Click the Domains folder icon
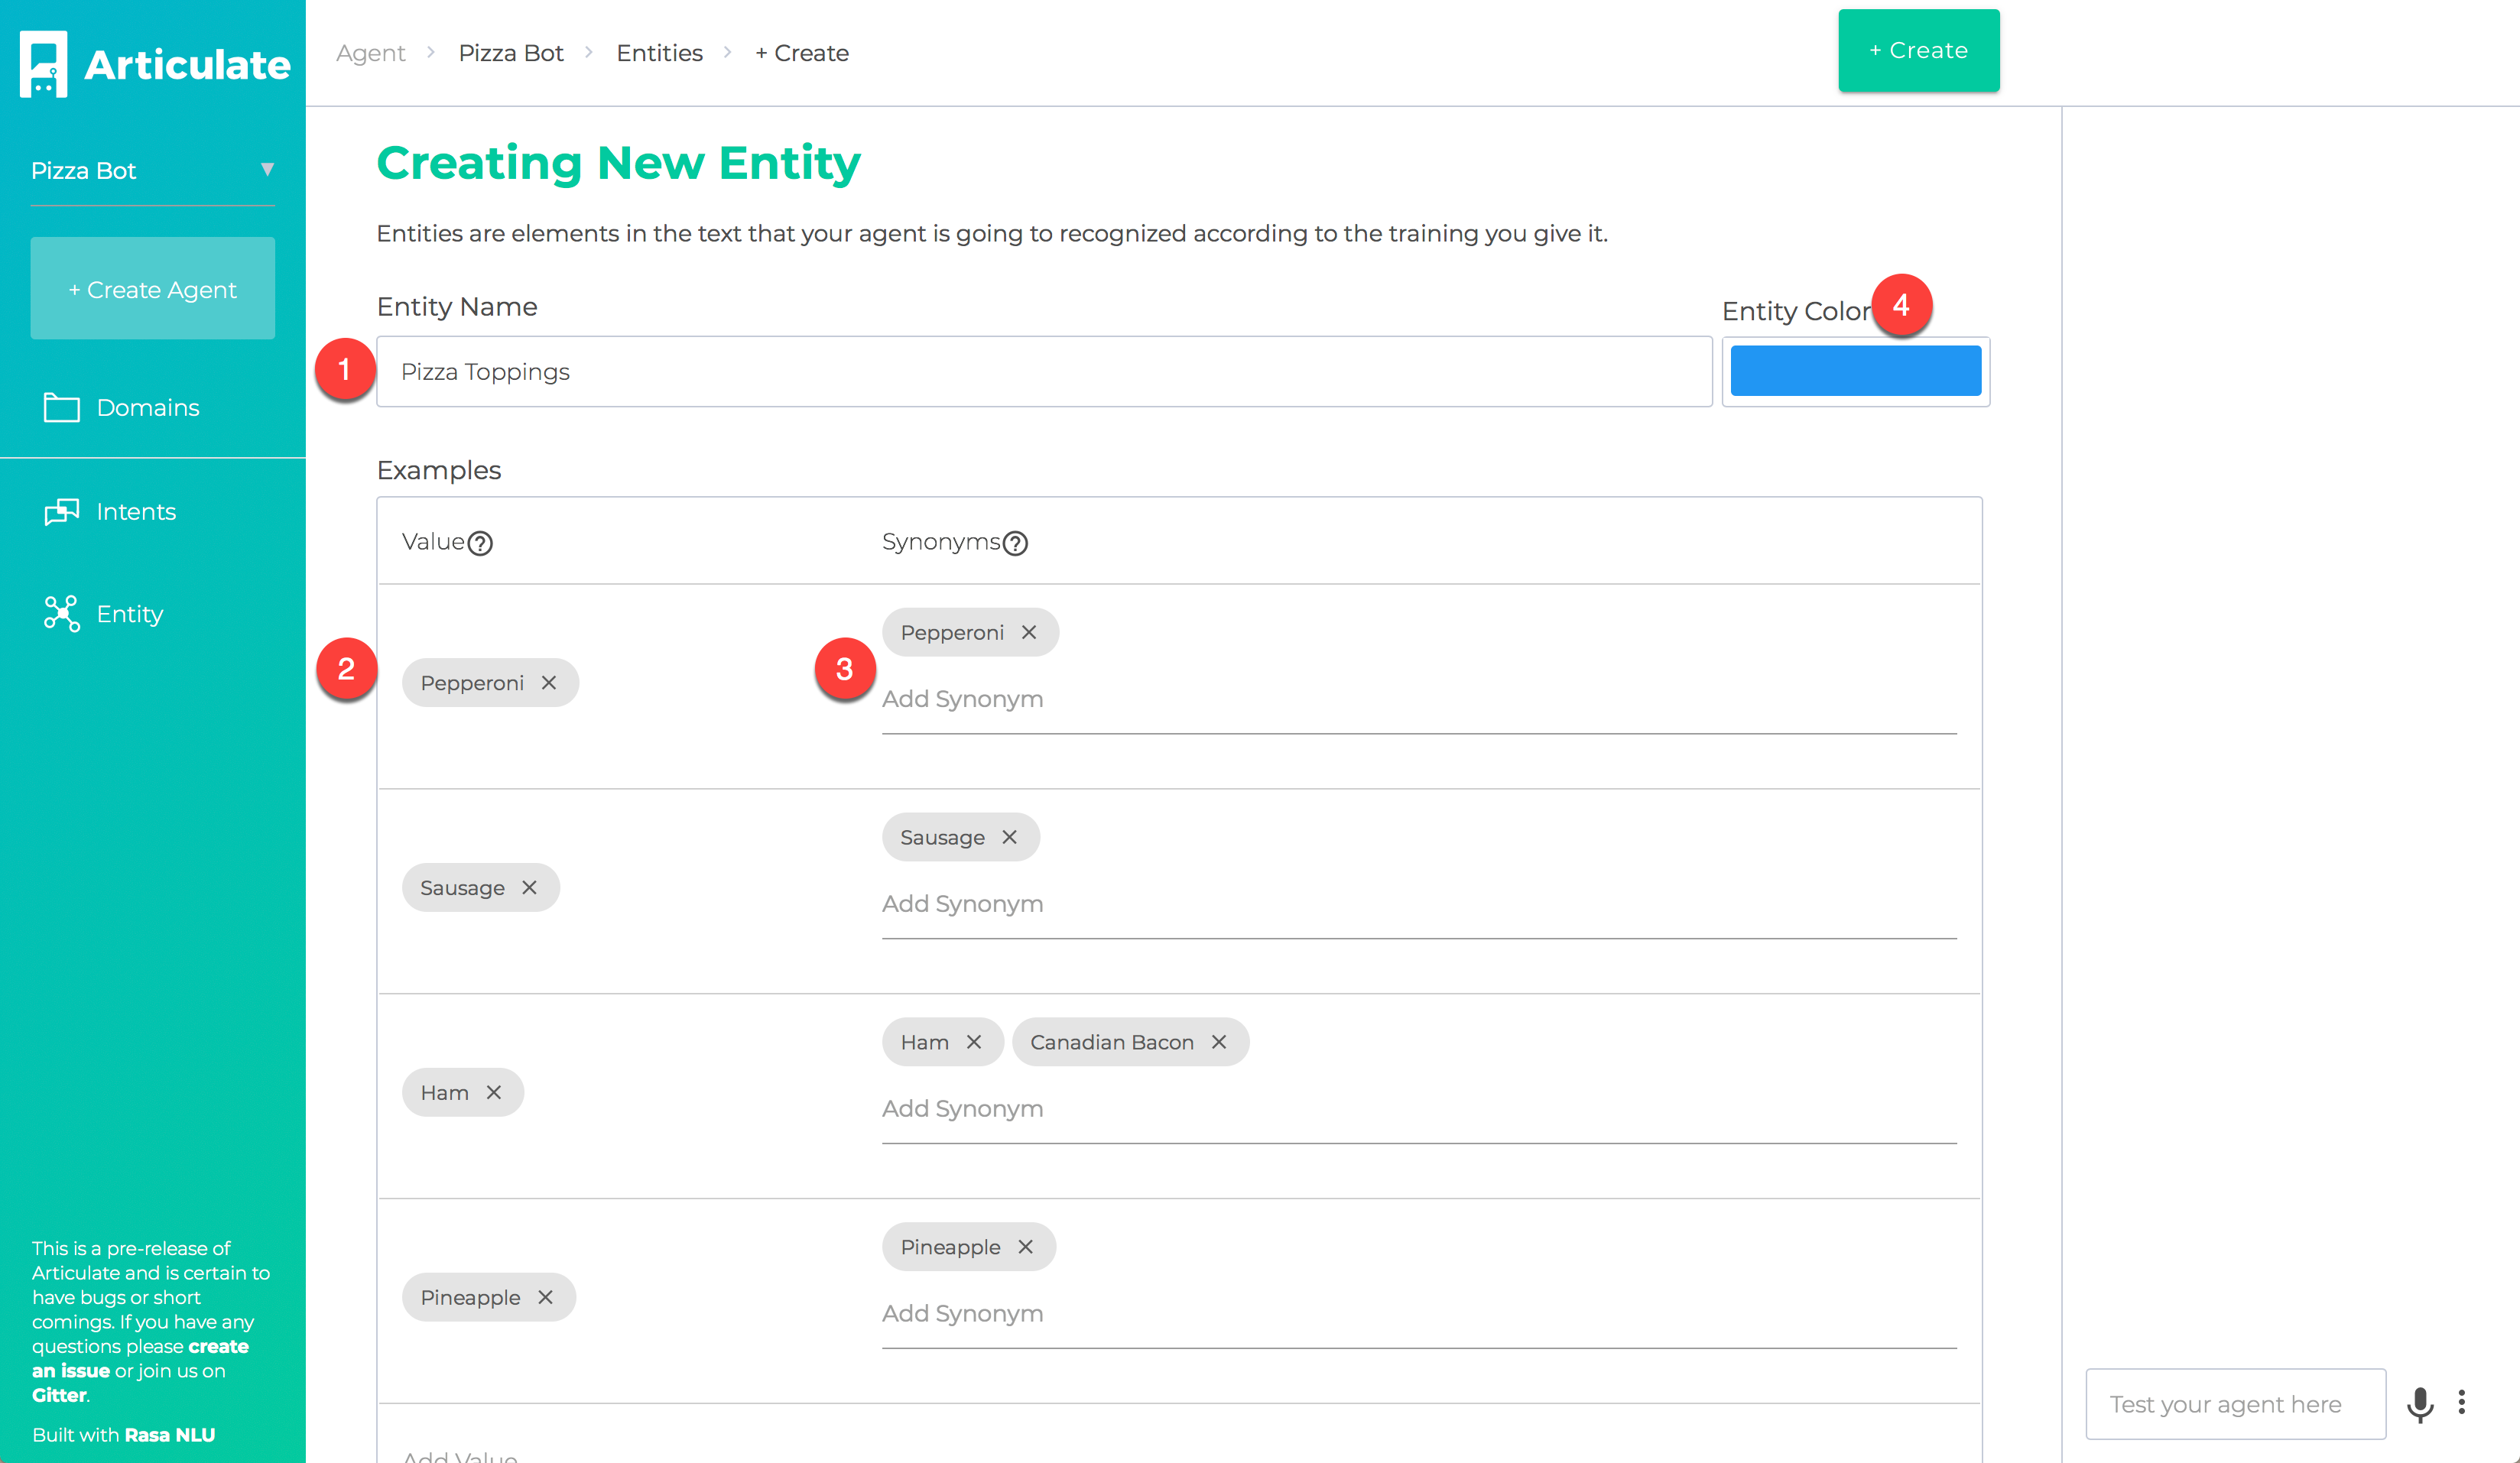 [62, 407]
